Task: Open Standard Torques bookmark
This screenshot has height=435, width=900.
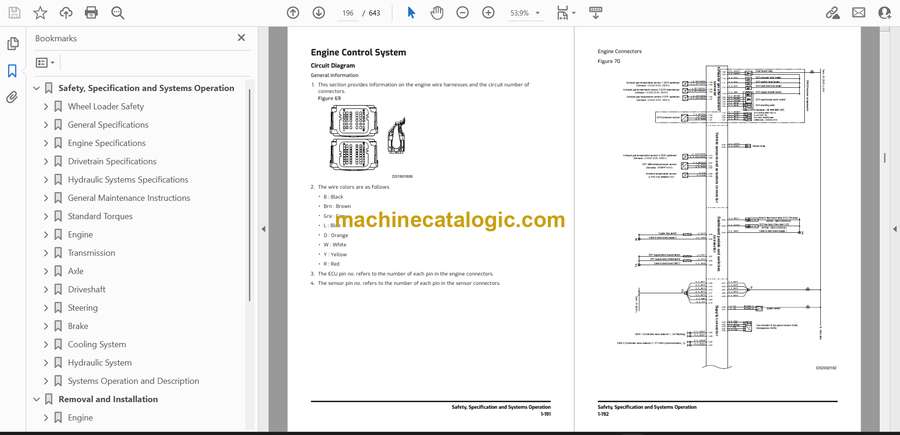Action: click(x=100, y=216)
